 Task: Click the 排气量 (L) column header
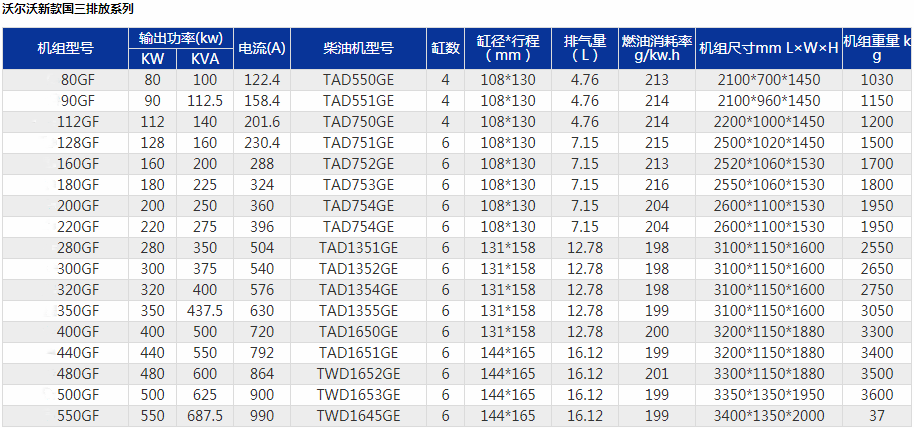click(585, 48)
